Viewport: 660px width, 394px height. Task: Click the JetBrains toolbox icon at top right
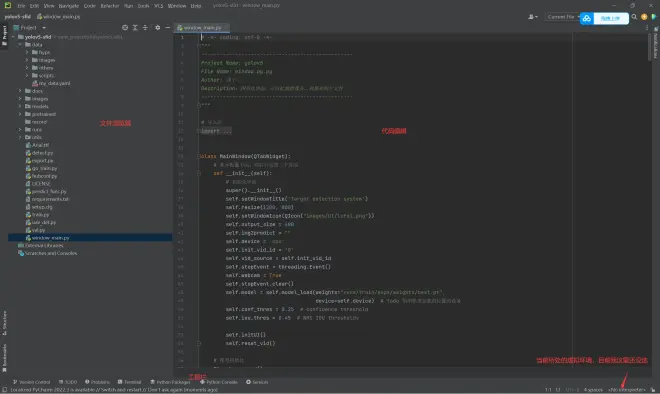click(x=654, y=17)
